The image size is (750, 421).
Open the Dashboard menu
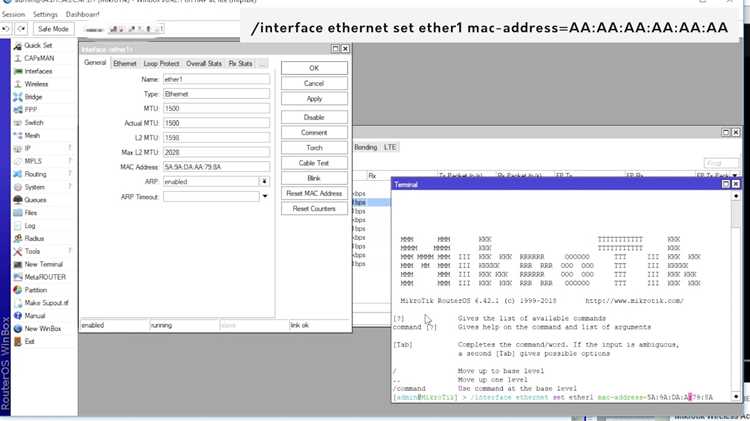[83, 14]
